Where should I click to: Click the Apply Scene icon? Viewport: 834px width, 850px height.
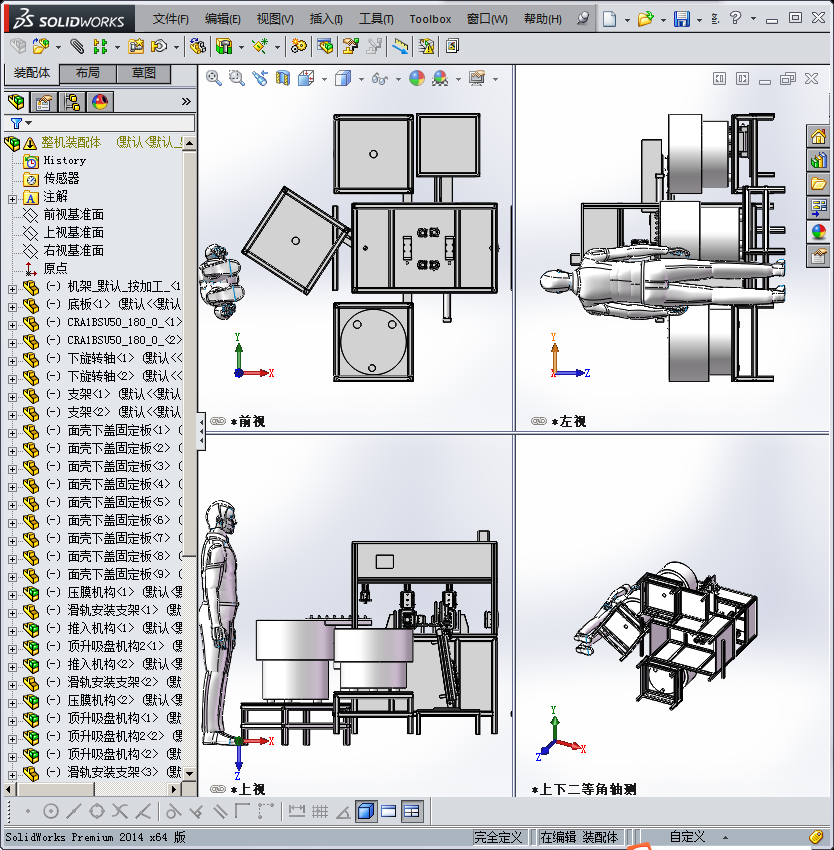(440, 79)
